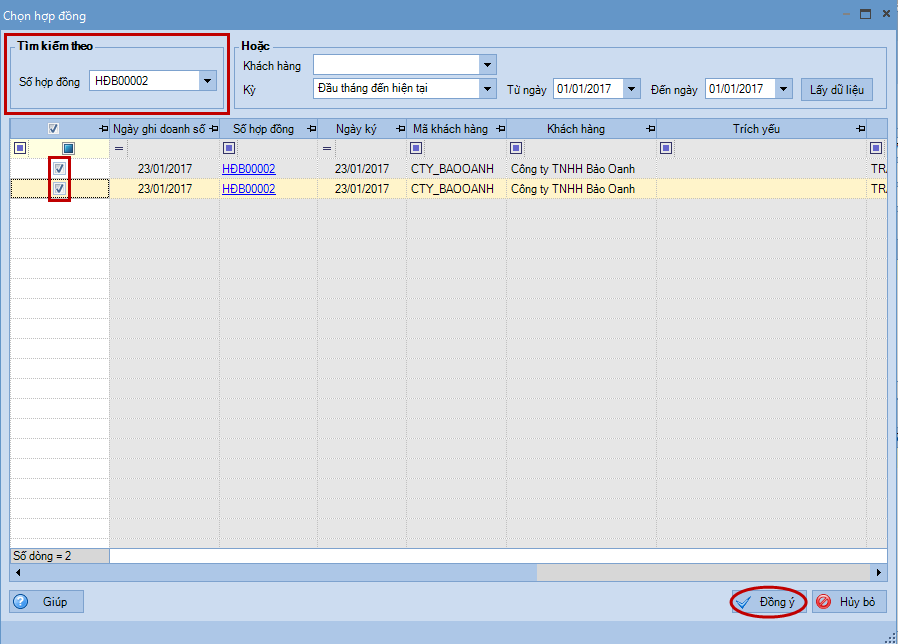
Task: Open filter operator for Số hợp đồng column
Action: point(229,148)
